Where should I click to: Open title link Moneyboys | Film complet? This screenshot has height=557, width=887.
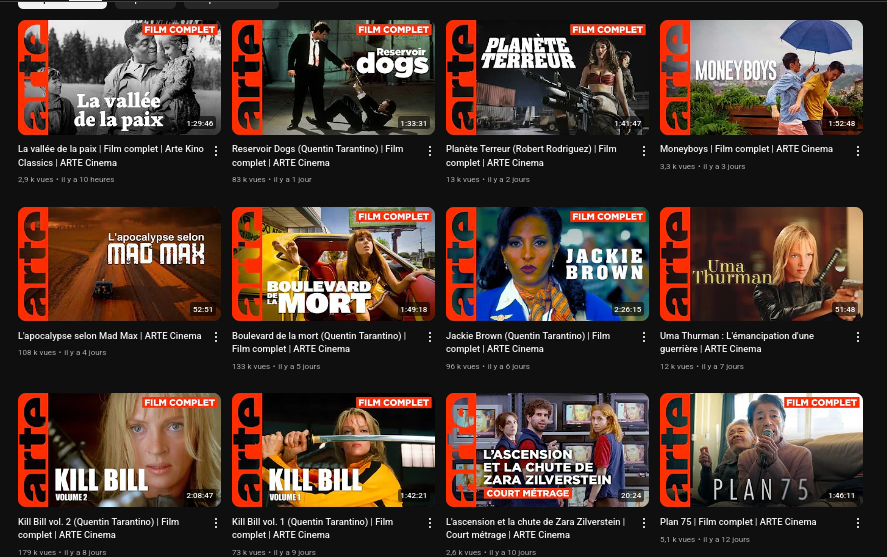click(746, 149)
